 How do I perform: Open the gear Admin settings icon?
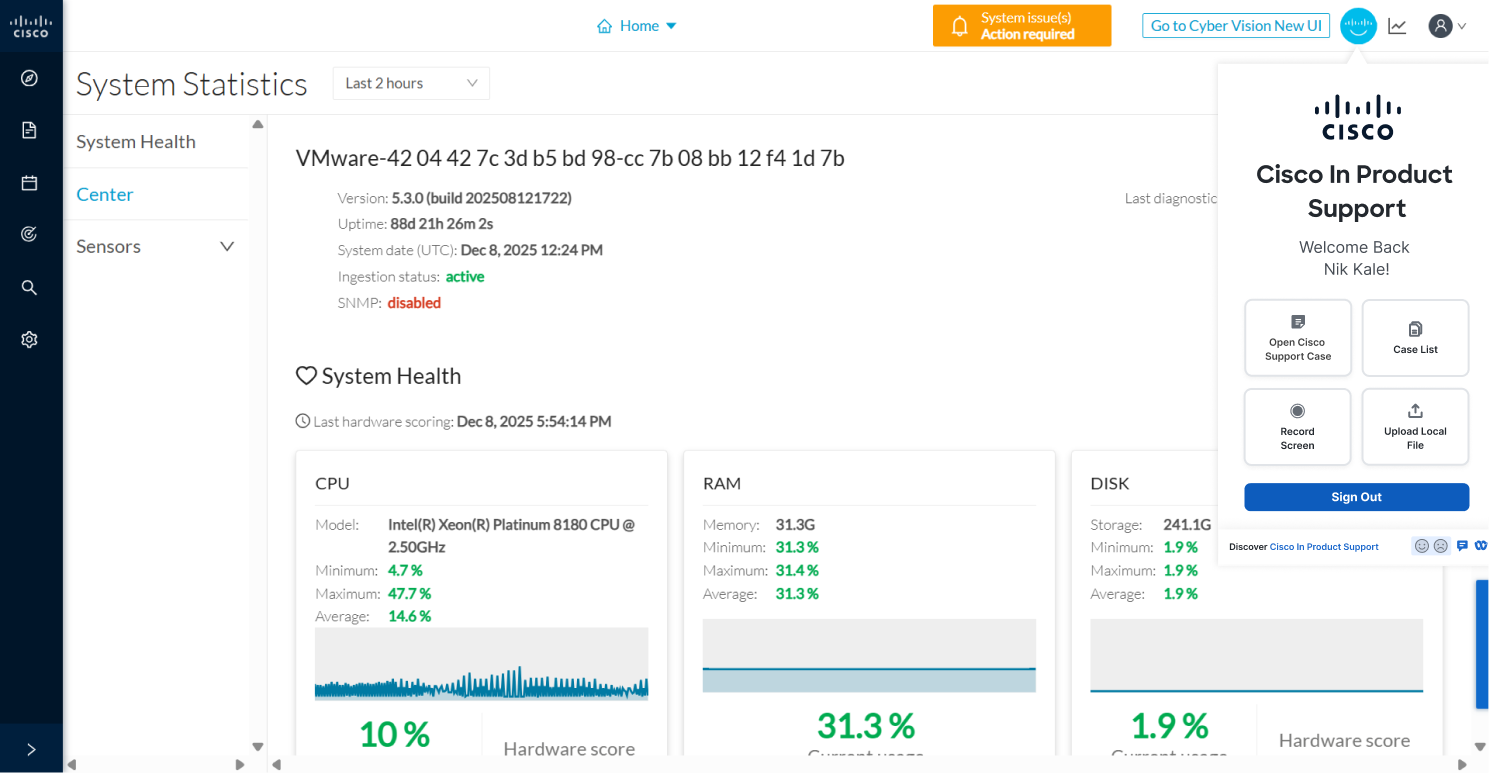(x=29, y=340)
